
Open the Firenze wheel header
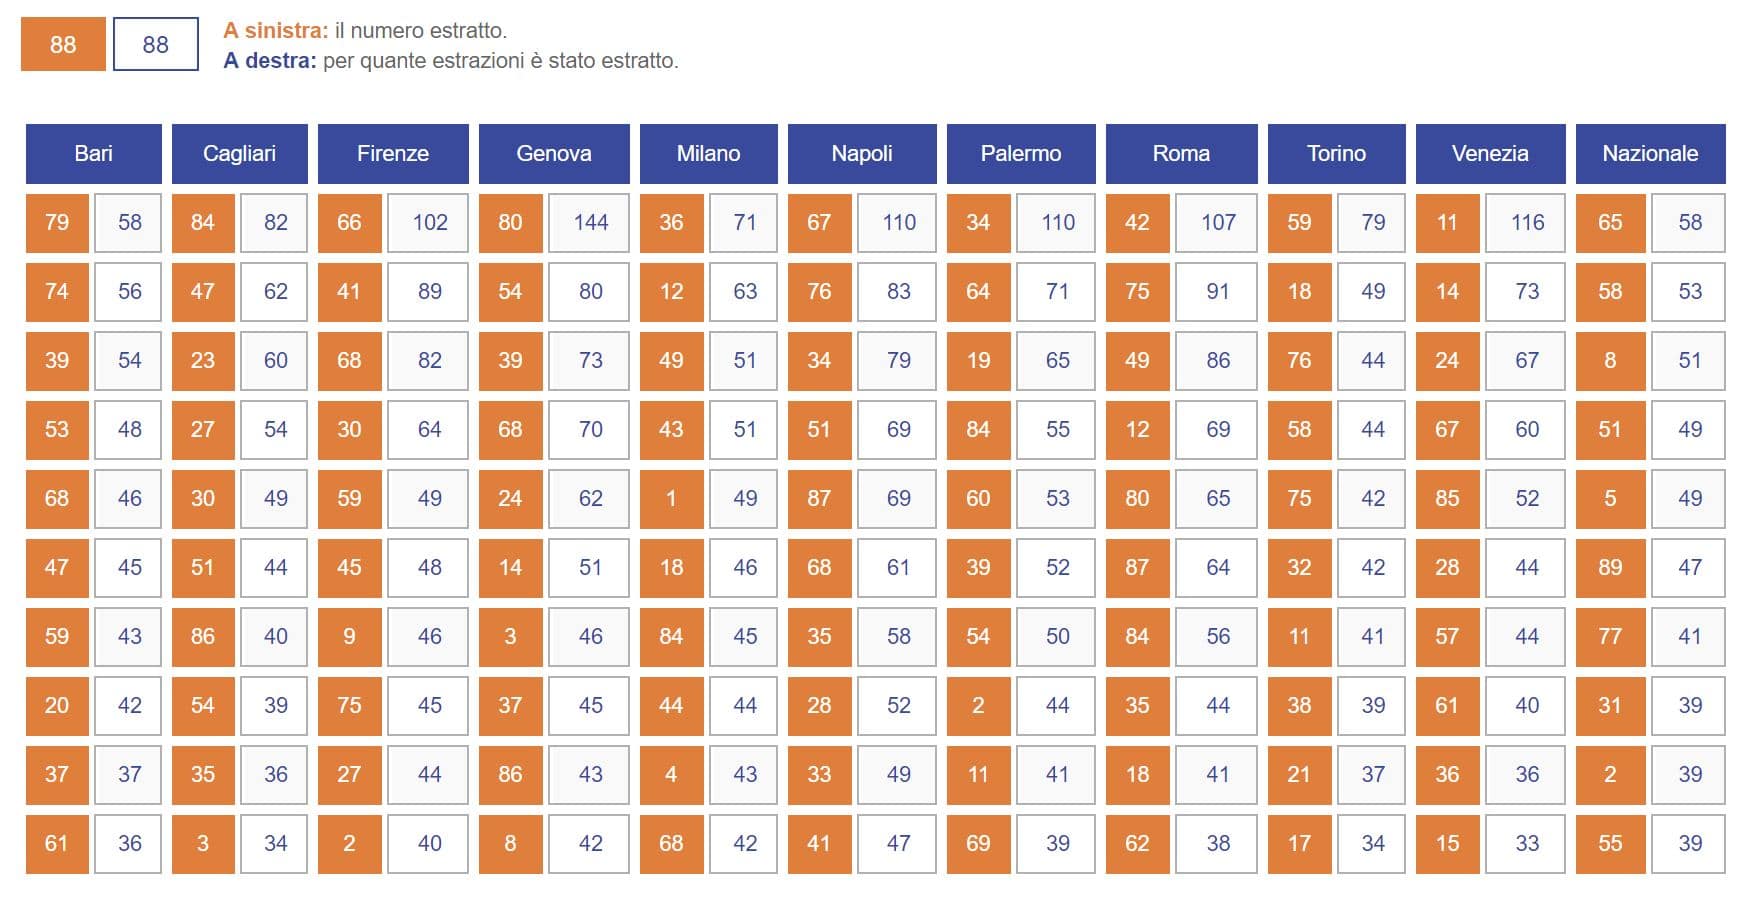pos(393,153)
